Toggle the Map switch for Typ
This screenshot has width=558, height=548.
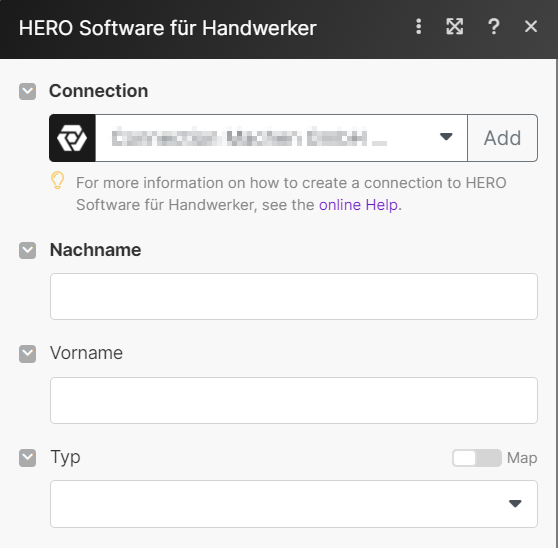coord(477,458)
